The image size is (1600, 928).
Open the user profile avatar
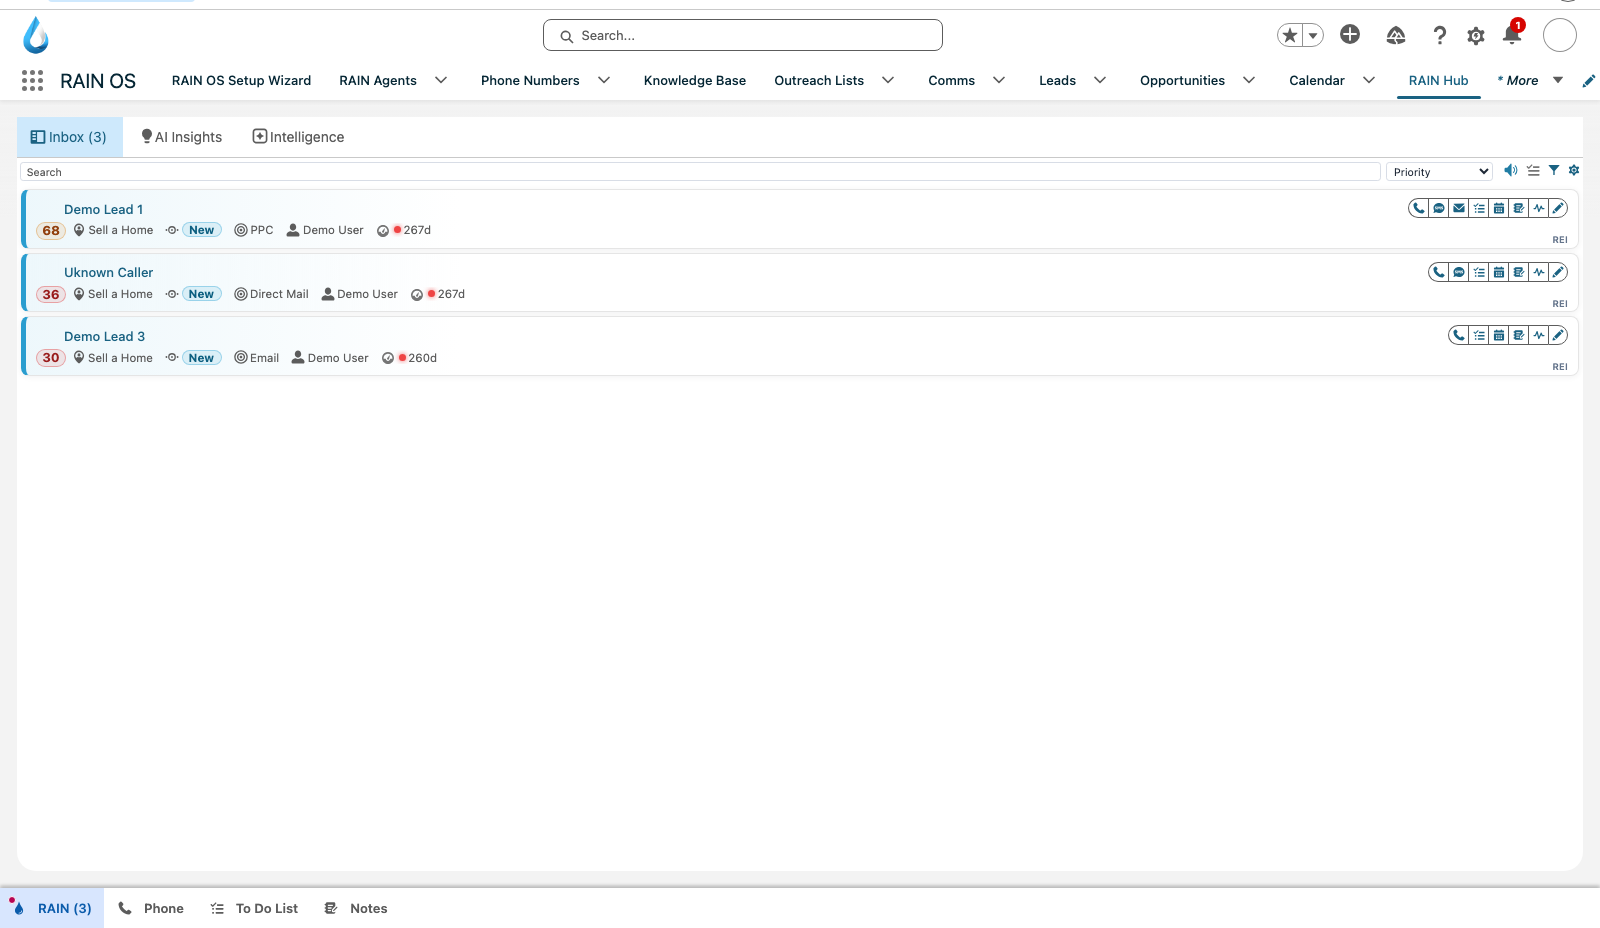click(x=1560, y=35)
